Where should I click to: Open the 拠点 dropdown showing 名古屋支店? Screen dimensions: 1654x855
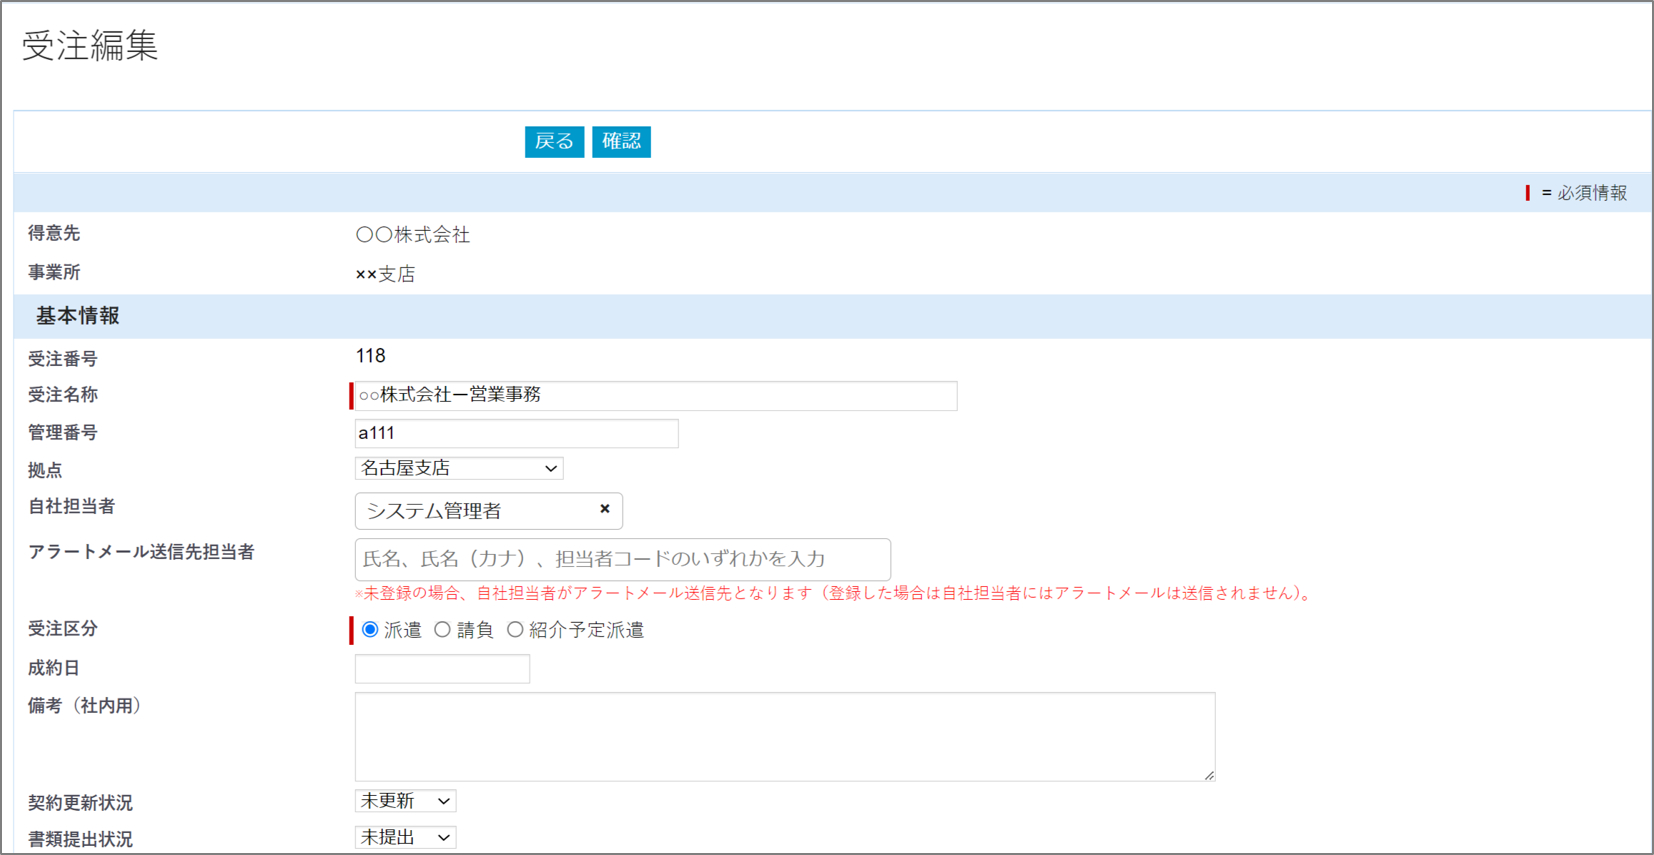click(459, 468)
